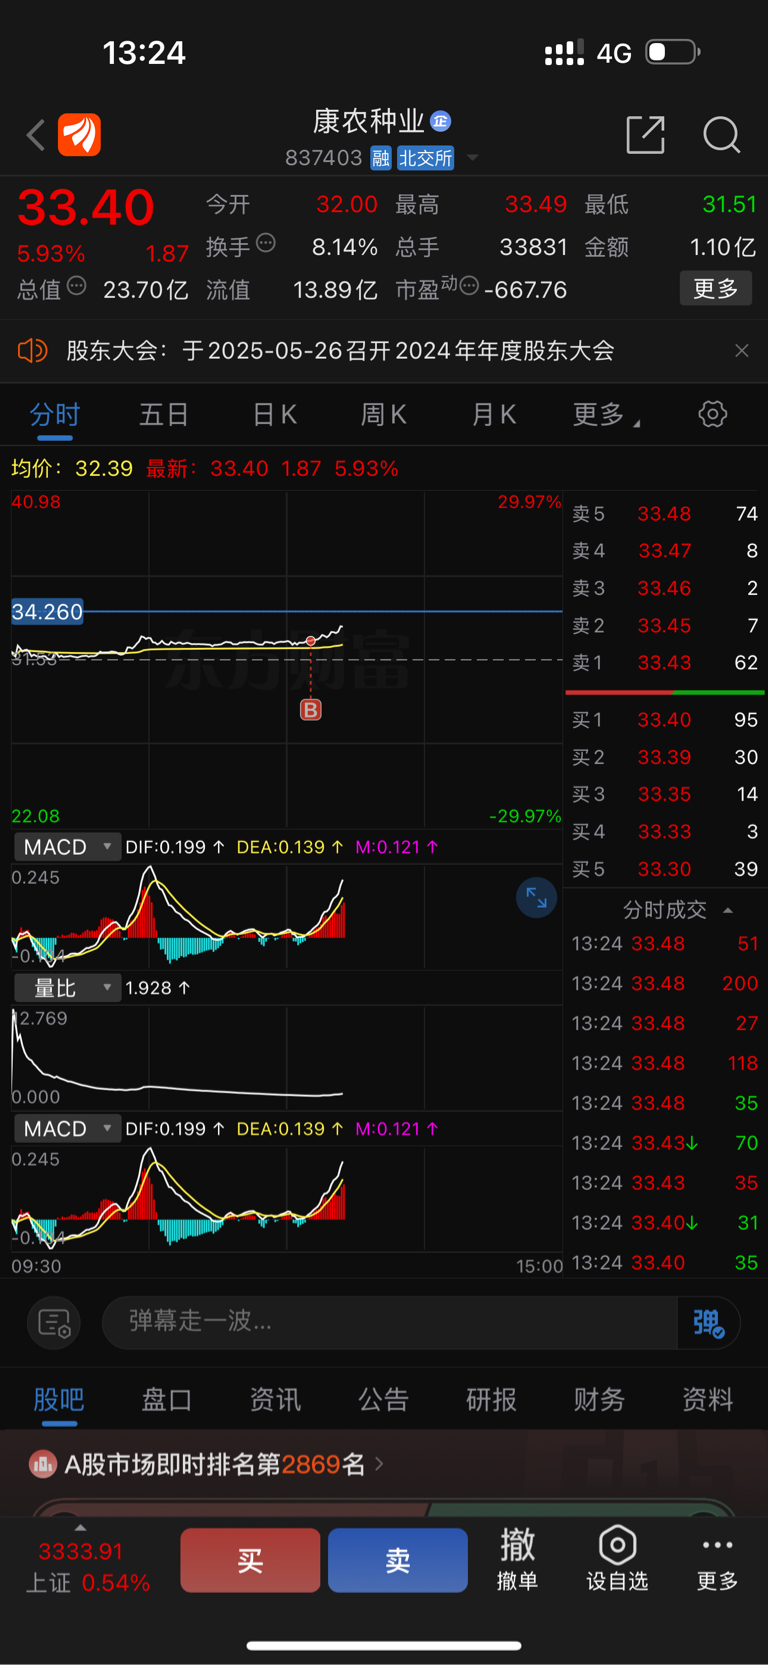768x1665 pixels.
Task: Tap the B buy marker on chart
Action: click(x=311, y=710)
